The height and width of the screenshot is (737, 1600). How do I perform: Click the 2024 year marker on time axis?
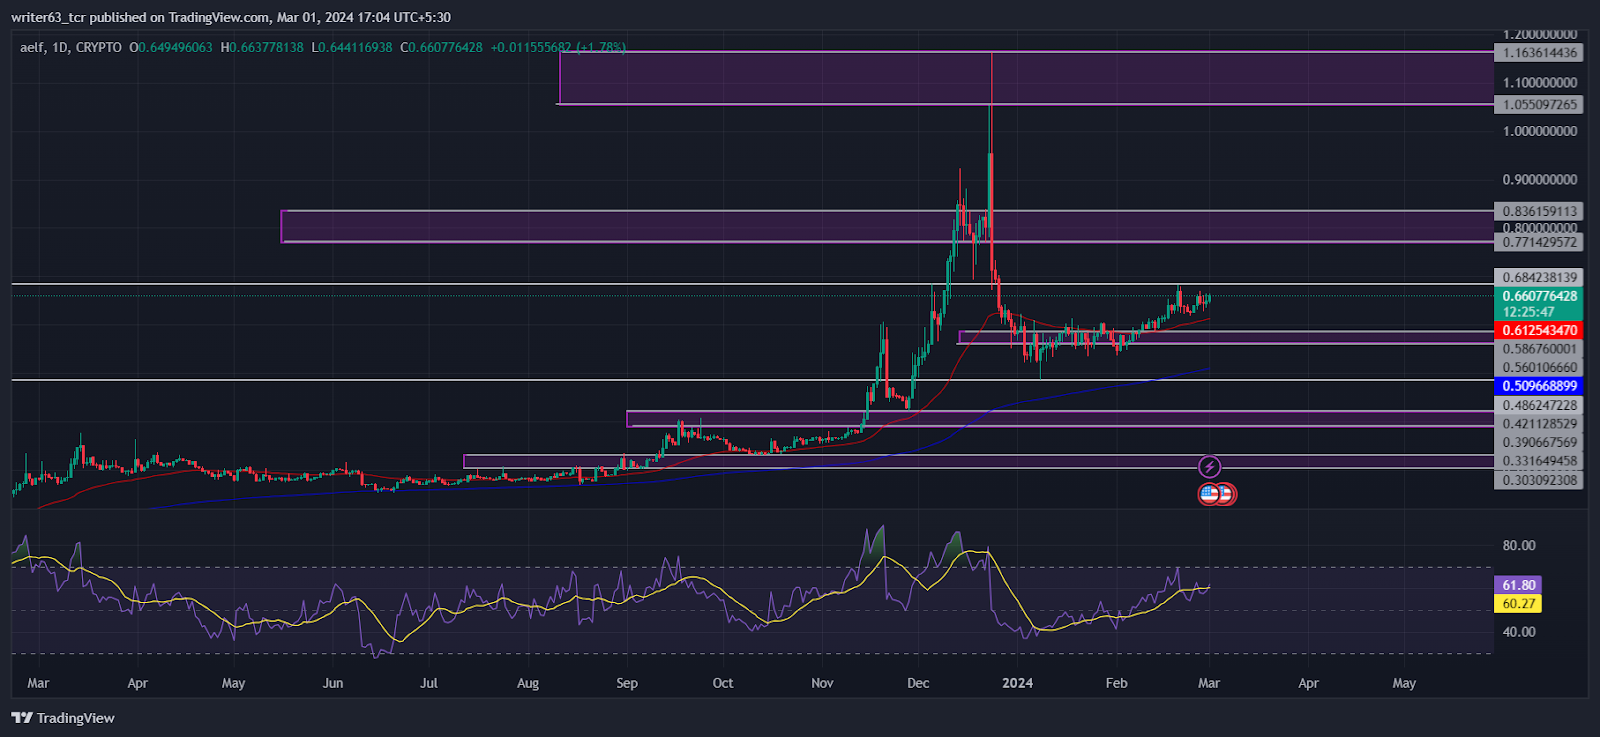tap(1017, 683)
